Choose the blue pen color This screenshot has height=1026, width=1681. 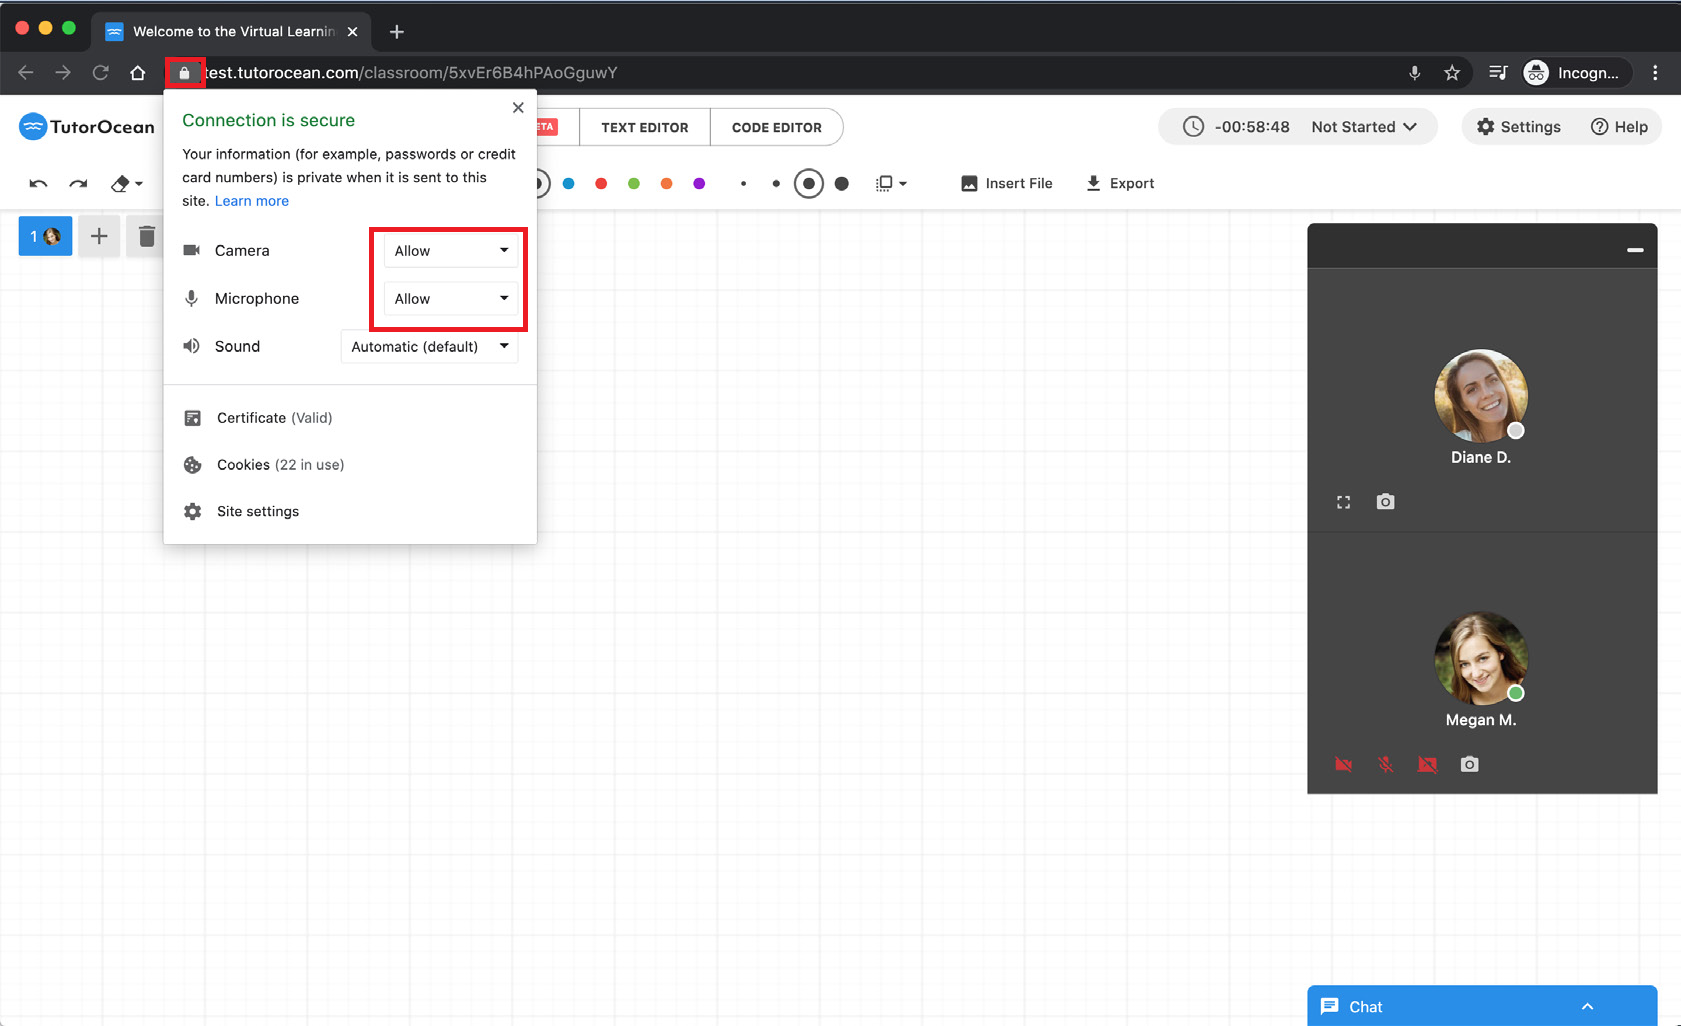coord(568,183)
